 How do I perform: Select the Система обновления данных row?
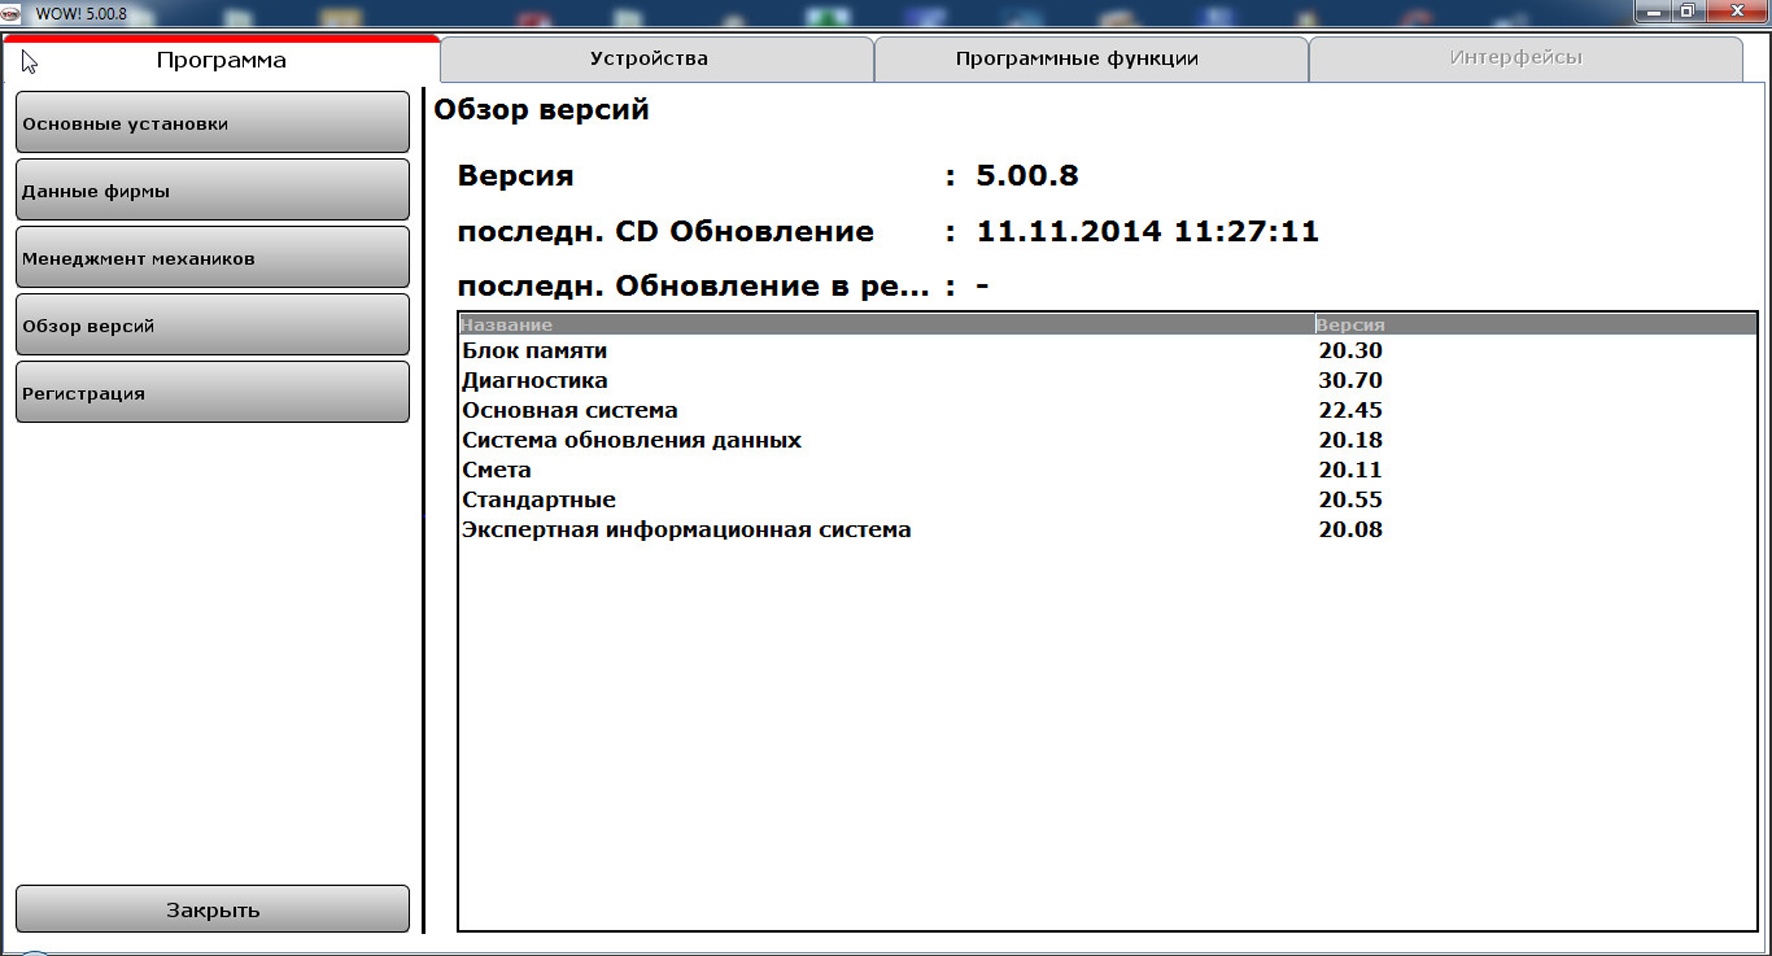click(x=631, y=440)
